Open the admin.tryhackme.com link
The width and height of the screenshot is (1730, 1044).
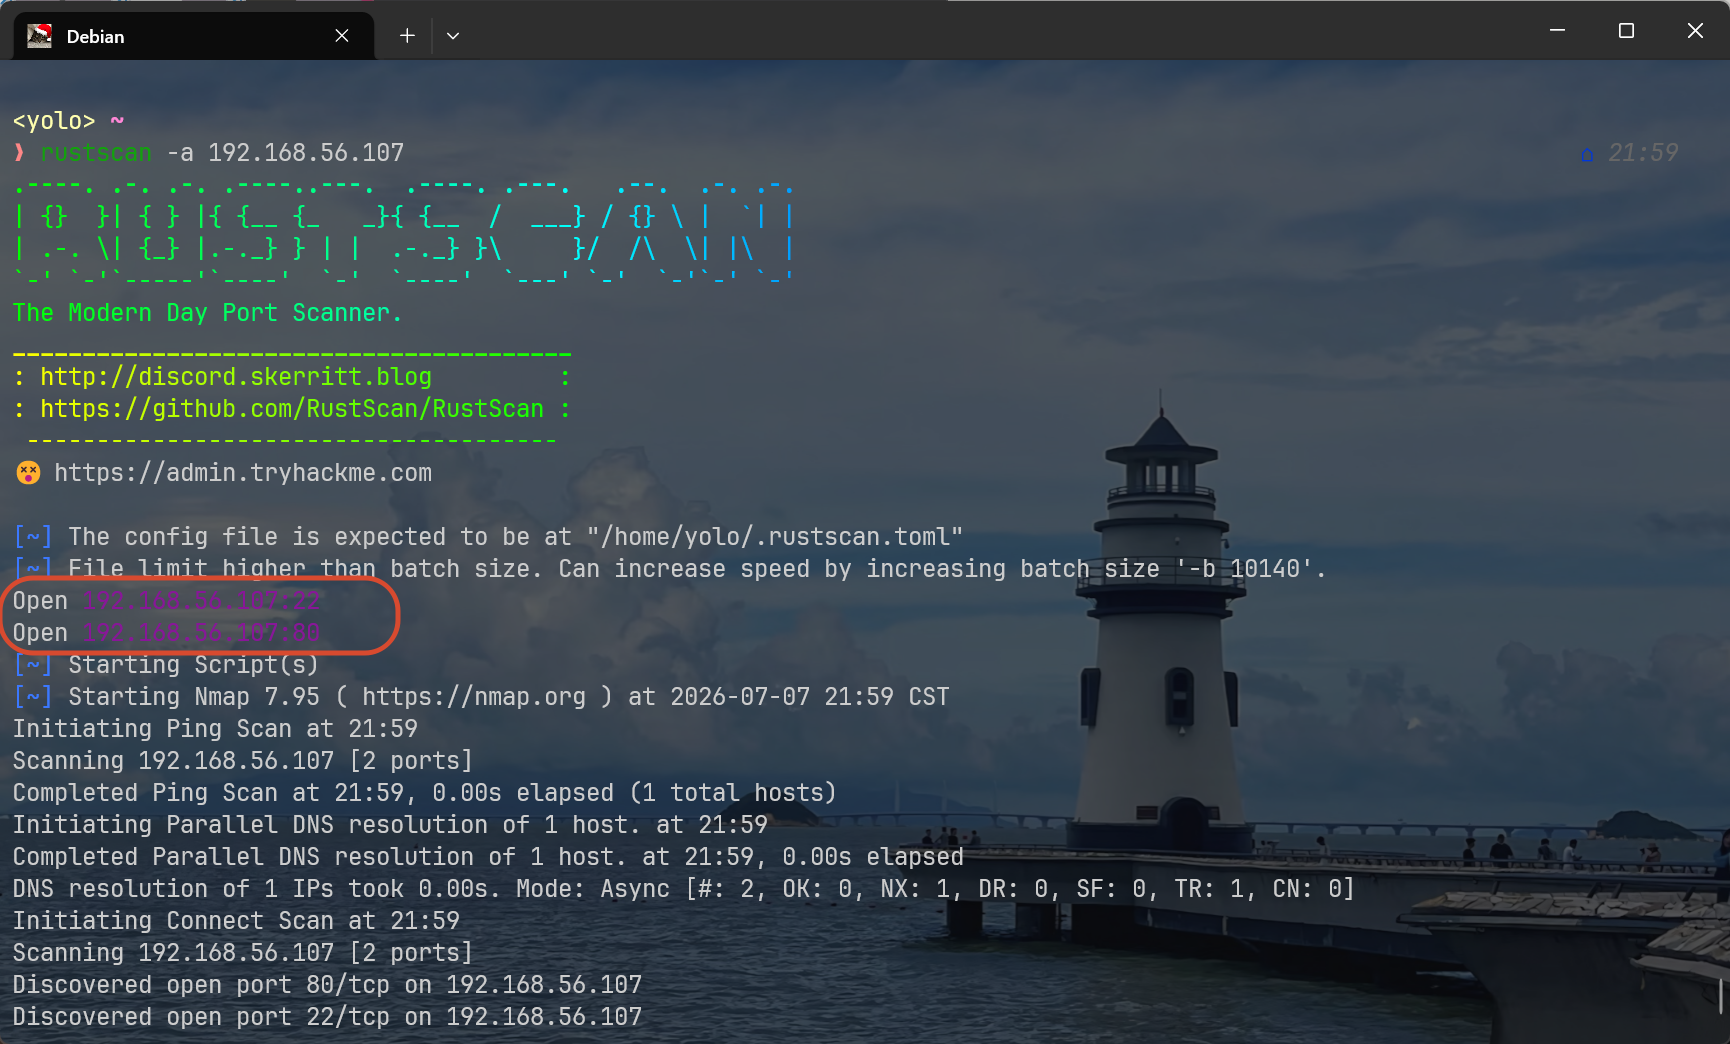[243, 473]
